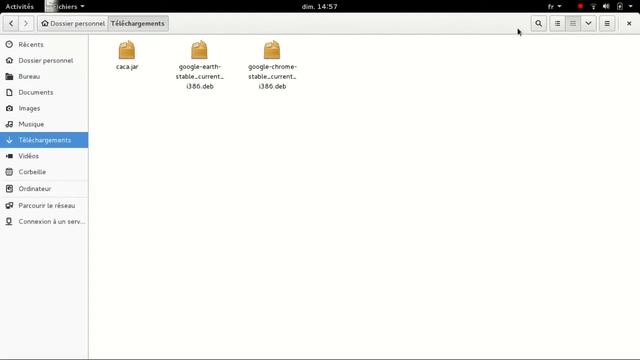
Task: Click the red recording indicator
Action: (580, 7)
